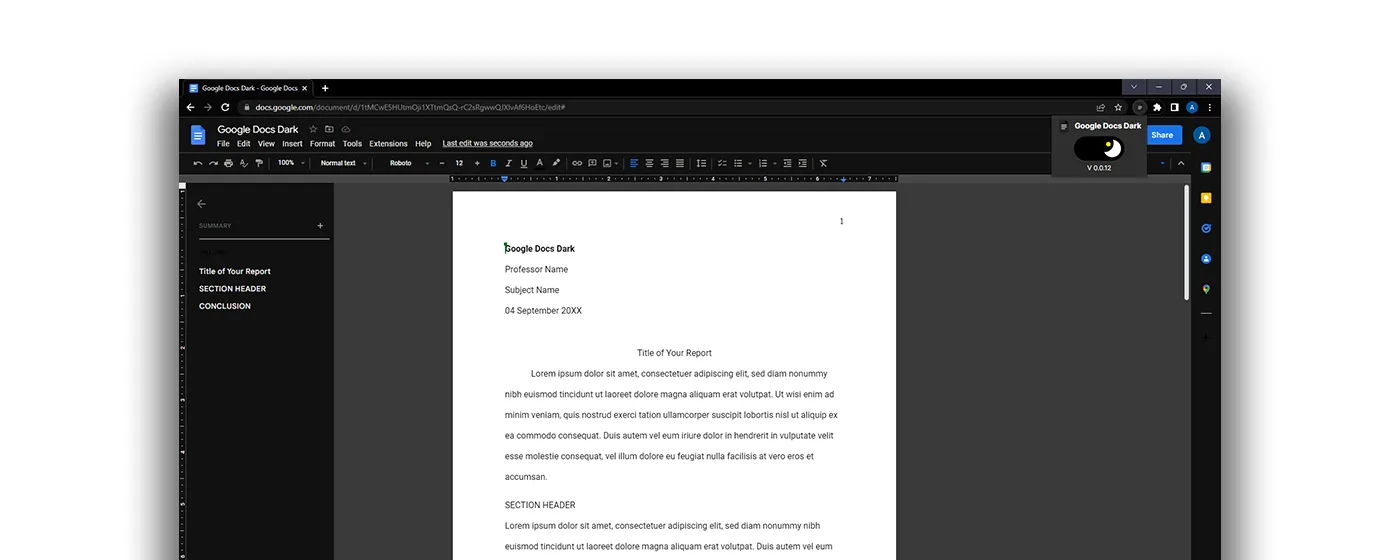Open the Tools menu
The width and height of the screenshot is (1400, 560).
352,143
